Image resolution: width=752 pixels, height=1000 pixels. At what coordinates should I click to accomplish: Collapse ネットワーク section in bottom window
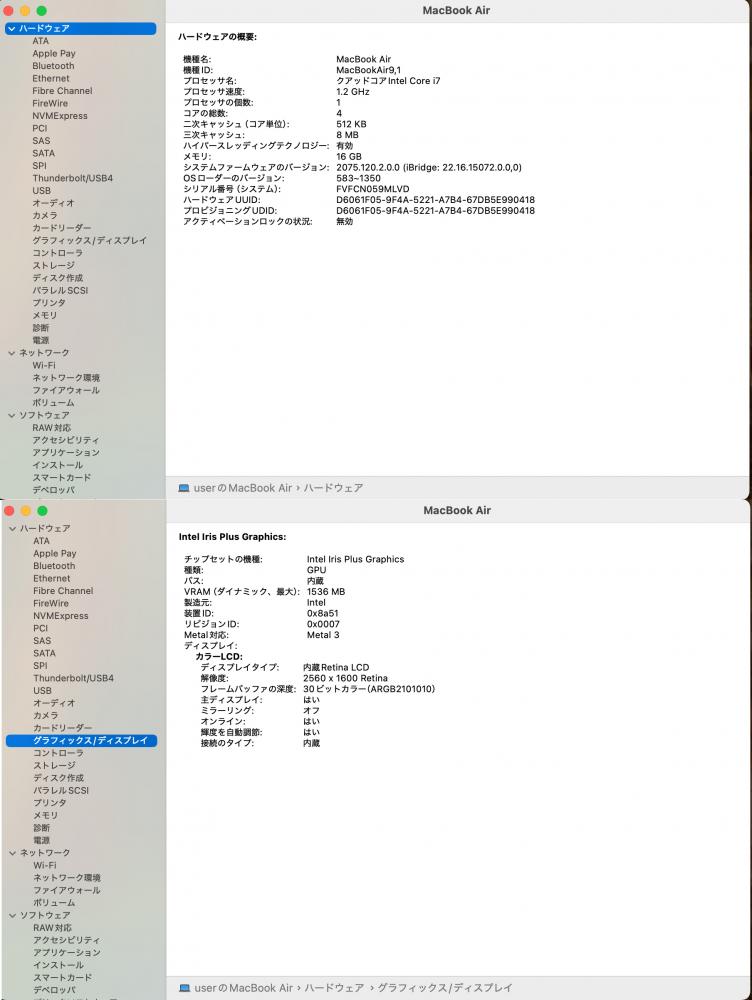tap(12, 853)
